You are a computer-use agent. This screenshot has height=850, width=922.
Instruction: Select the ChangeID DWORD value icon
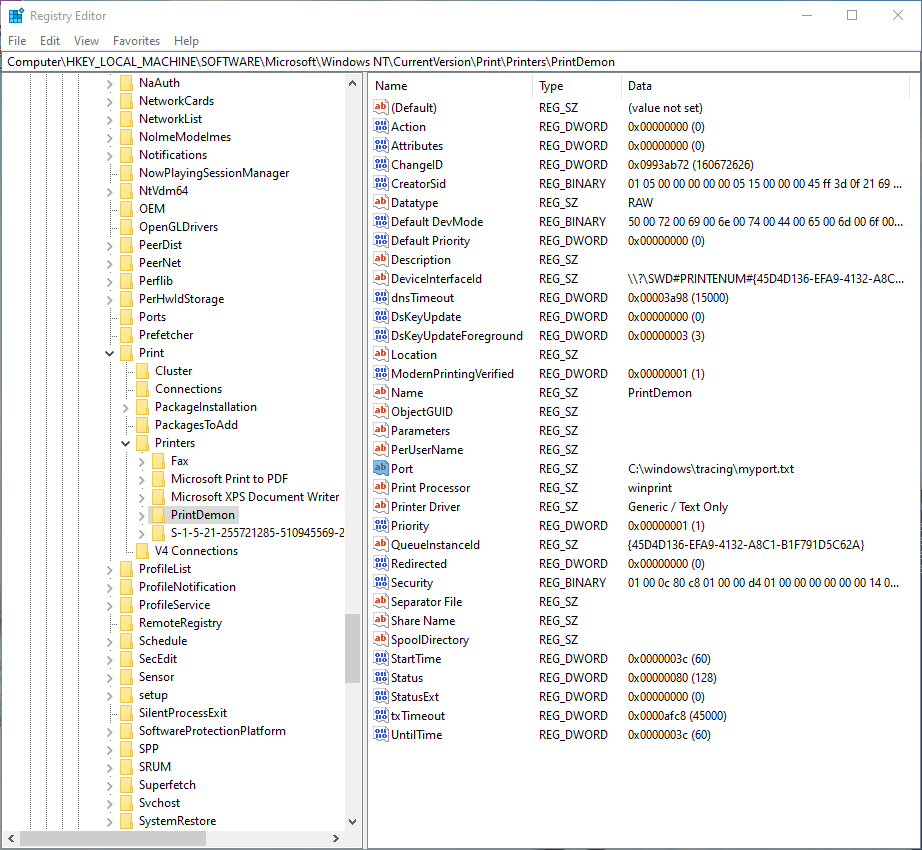click(380, 165)
